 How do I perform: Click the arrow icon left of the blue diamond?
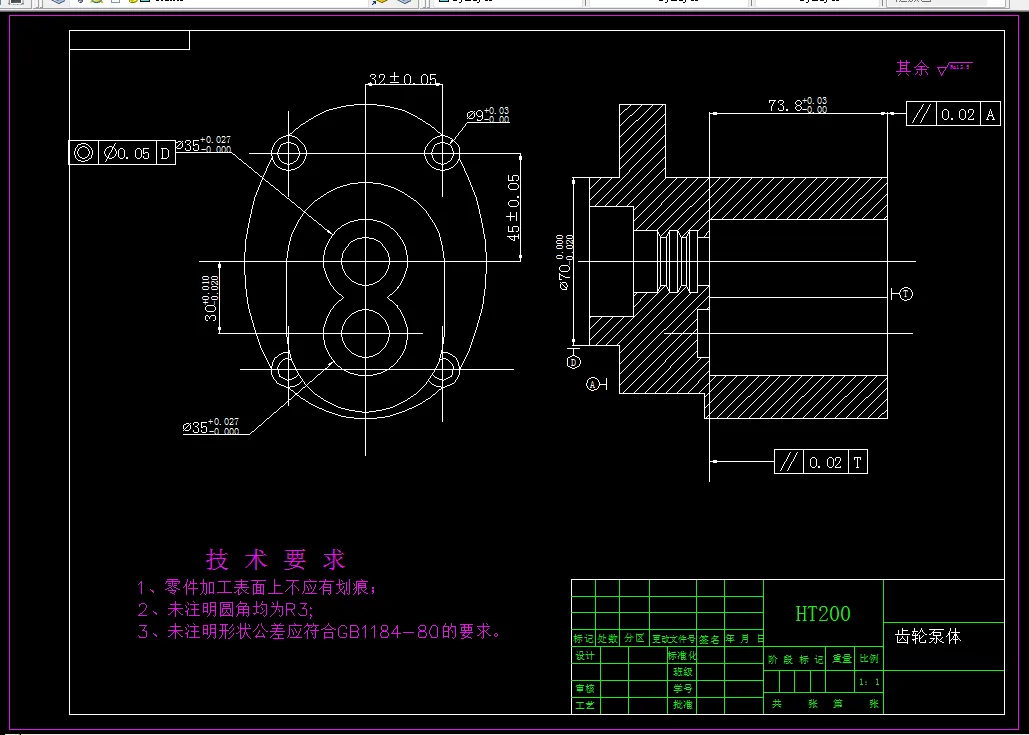tap(377, 3)
